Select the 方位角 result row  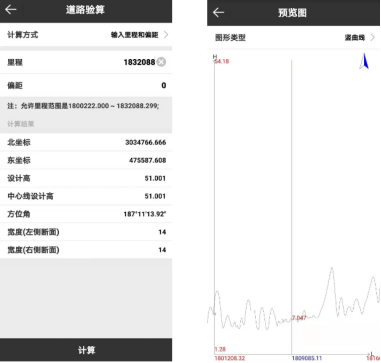pyautogui.click(x=86, y=214)
